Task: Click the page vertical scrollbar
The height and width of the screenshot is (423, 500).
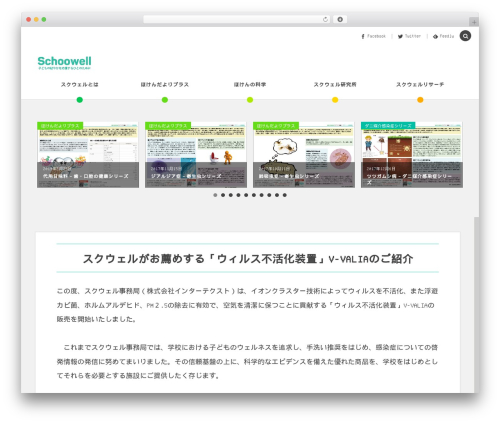Action: (476, 305)
